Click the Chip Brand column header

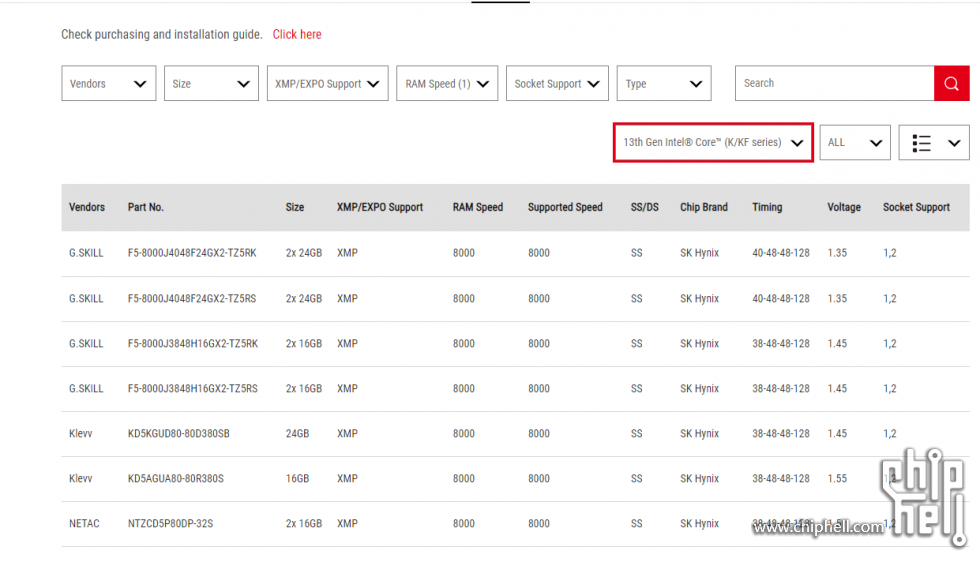(x=704, y=207)
